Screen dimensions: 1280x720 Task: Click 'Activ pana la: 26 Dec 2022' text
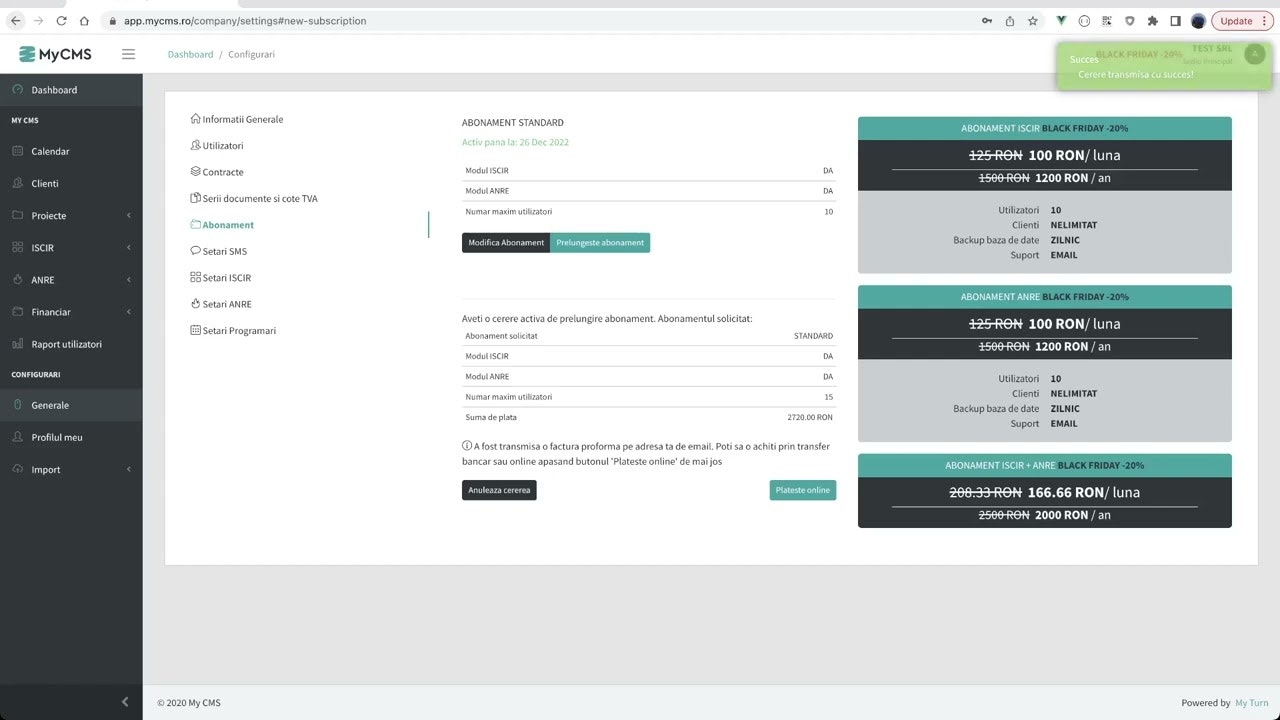click(x=515, y=142)
